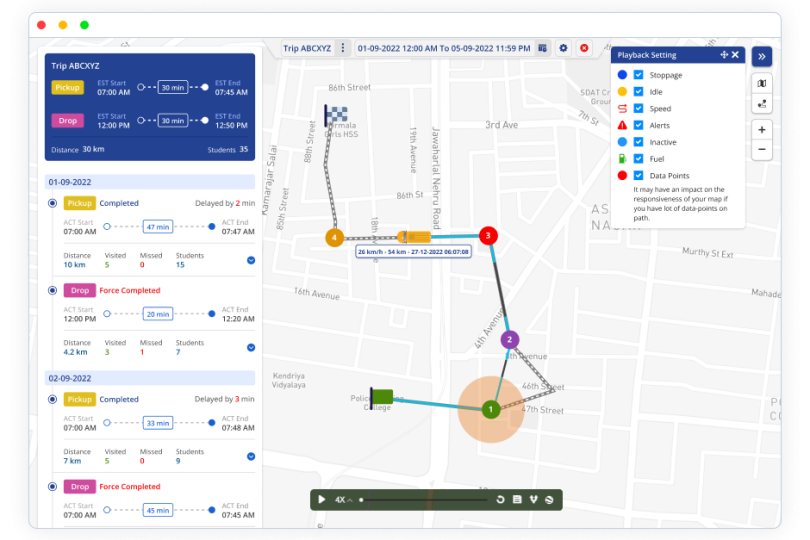
Task: Open playback settings gear icon
Action: coord(563,48)
